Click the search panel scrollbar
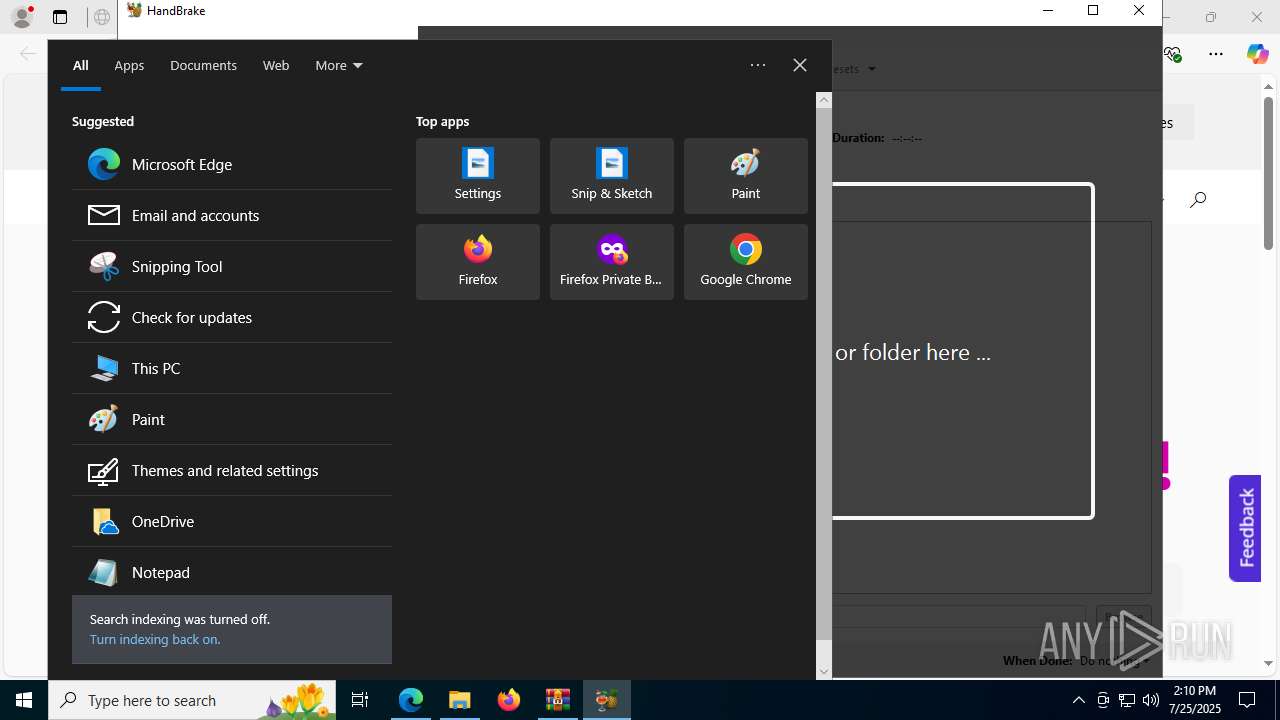The height and width of the screenshot is (720, 1280). (x=824, y=373)
